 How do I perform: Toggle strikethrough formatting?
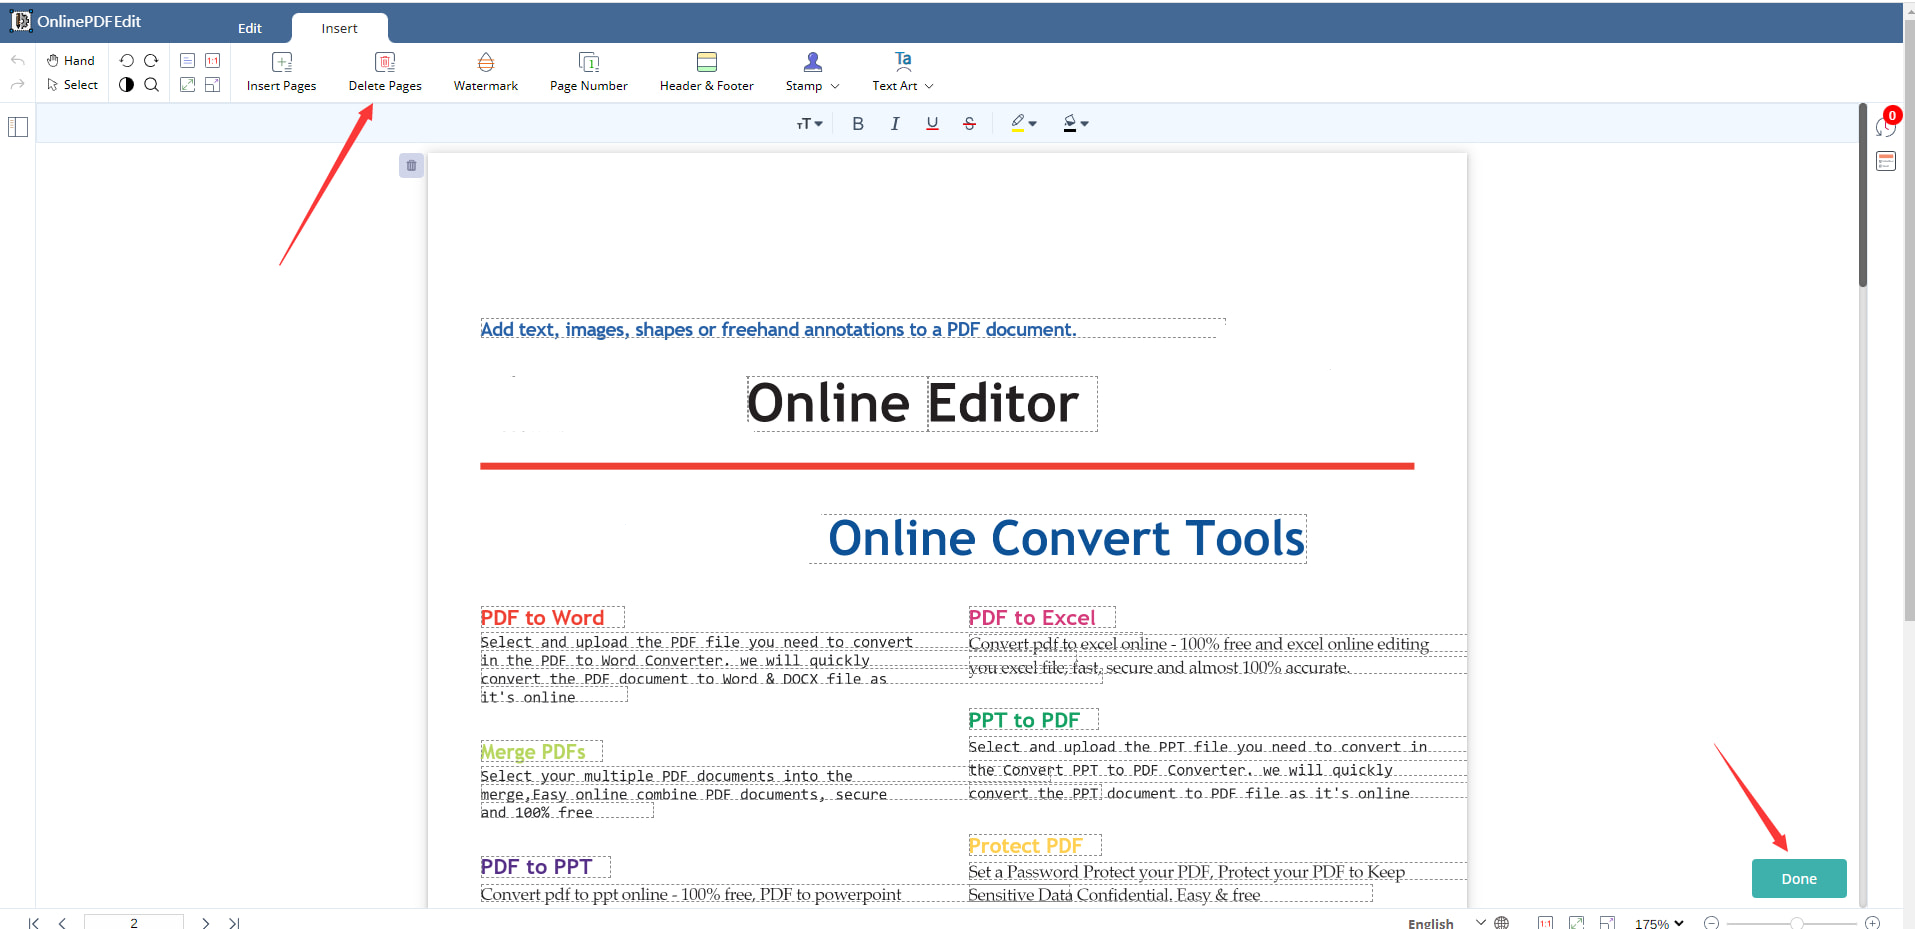(x=969, y=124)
